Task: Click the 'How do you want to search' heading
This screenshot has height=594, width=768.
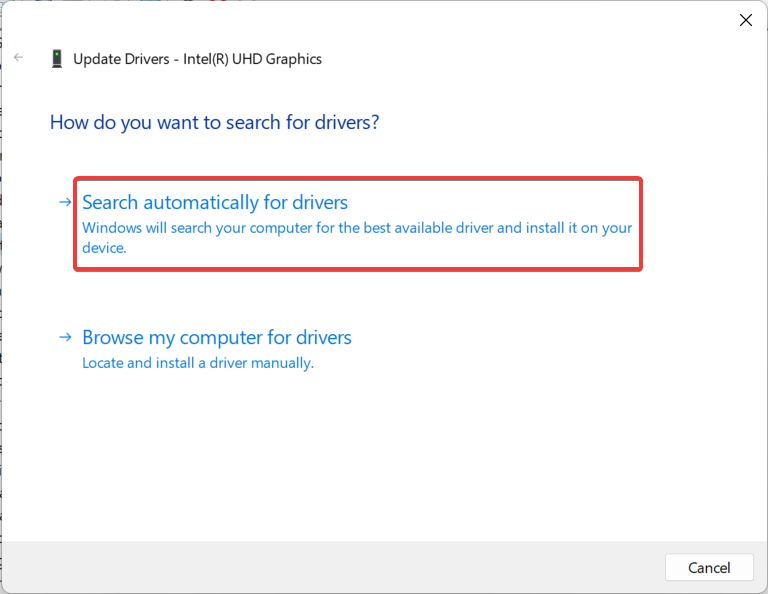Action: tap(214, 123)
